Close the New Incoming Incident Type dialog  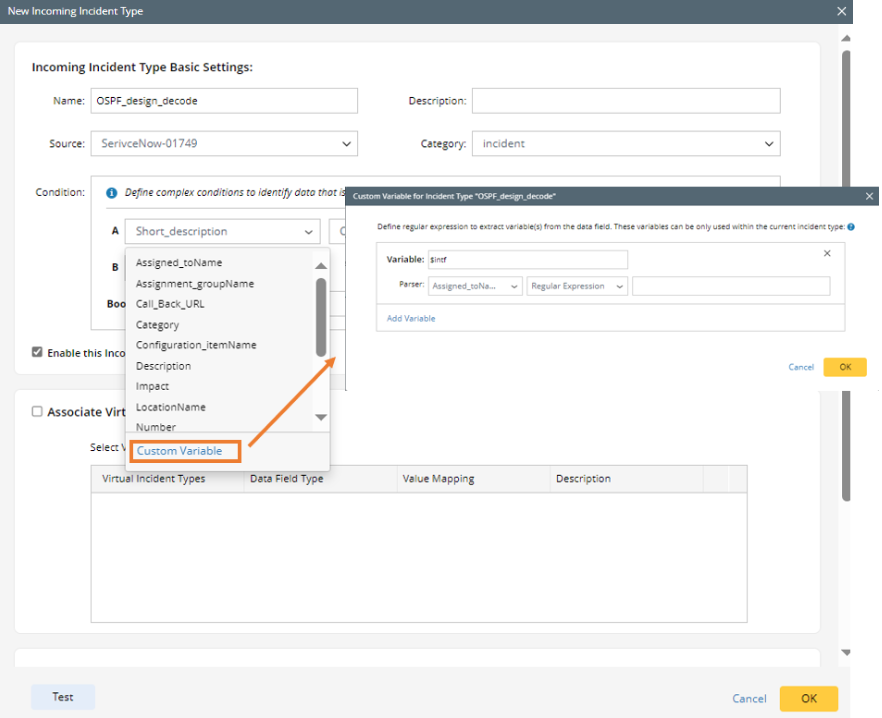(x=842, y=11)
